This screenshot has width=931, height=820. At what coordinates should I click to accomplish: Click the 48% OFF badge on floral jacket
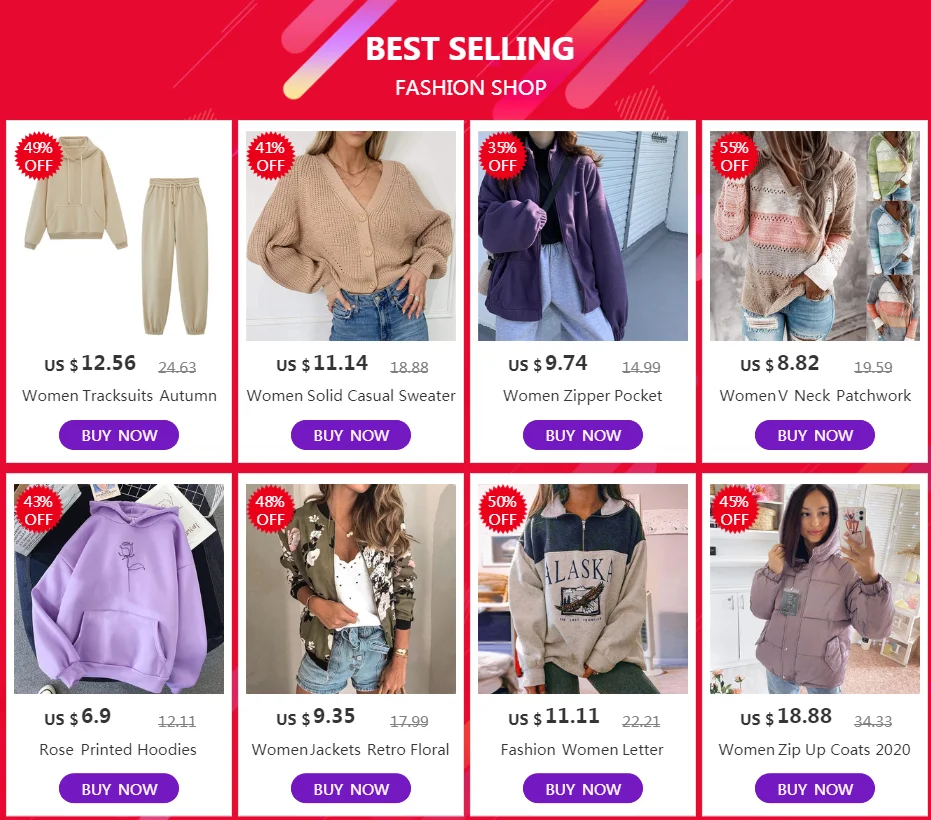(271, 510)
